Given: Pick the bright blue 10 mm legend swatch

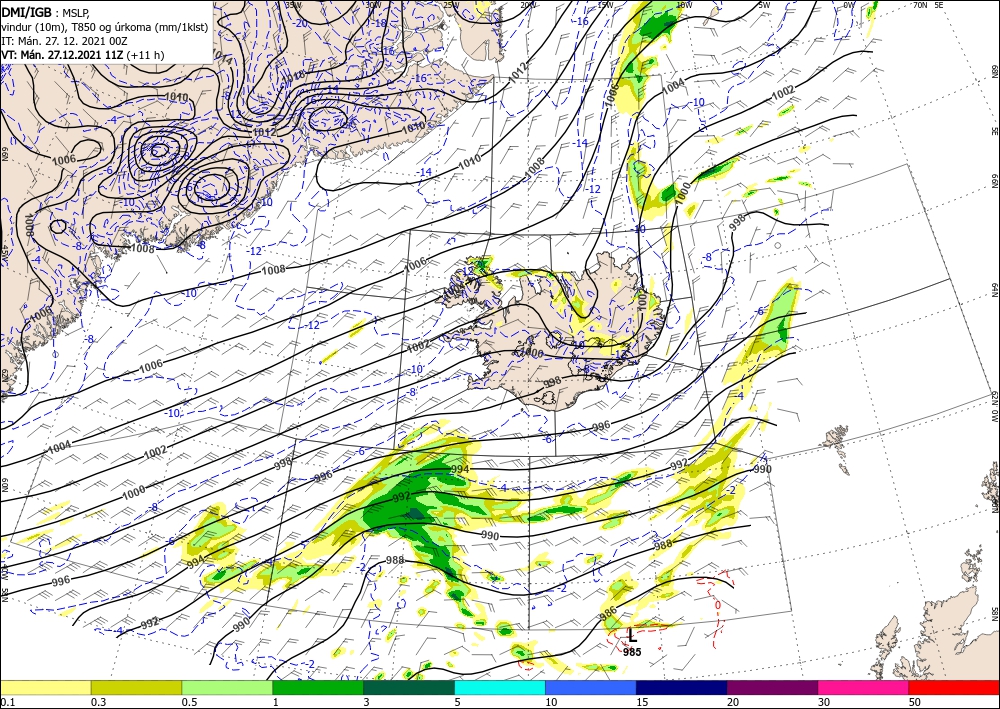Looking at the screenshot, I should tap(591, 687).
